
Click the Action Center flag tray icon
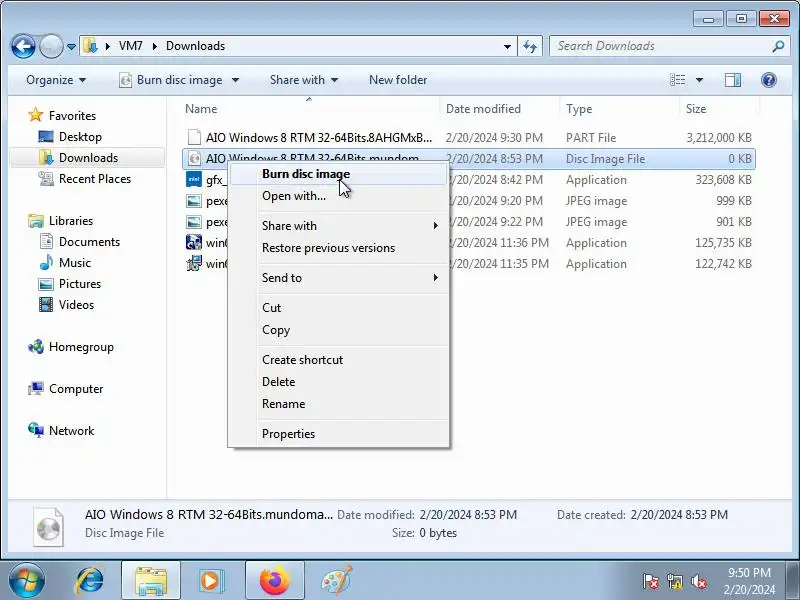point(651,582)
